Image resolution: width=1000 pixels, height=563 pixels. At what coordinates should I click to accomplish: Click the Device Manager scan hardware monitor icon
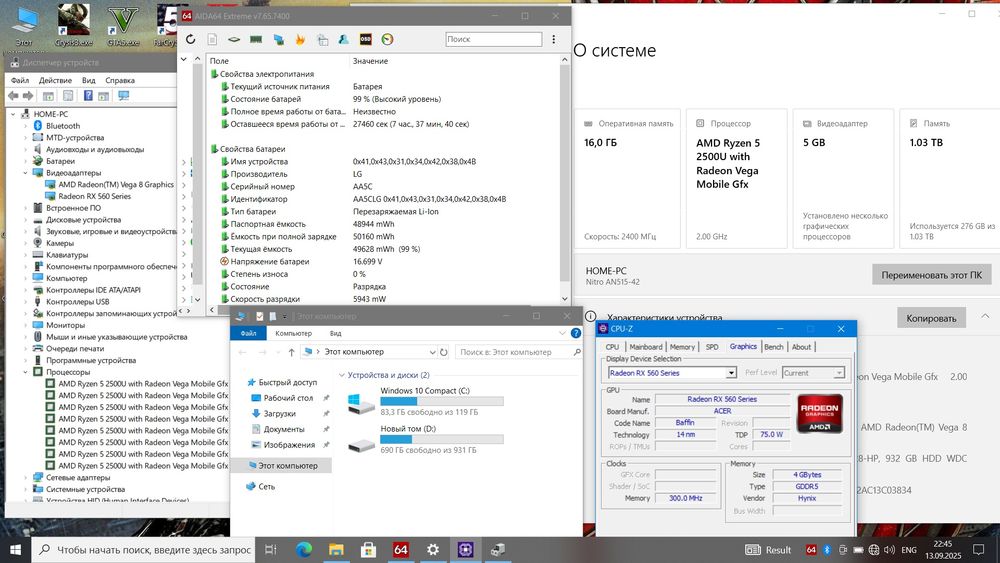point(124,96)
